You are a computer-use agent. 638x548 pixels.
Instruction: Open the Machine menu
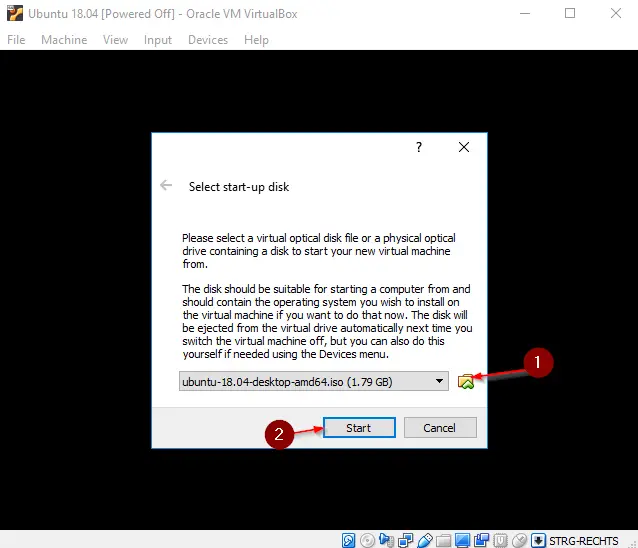(x=64, y=40)
